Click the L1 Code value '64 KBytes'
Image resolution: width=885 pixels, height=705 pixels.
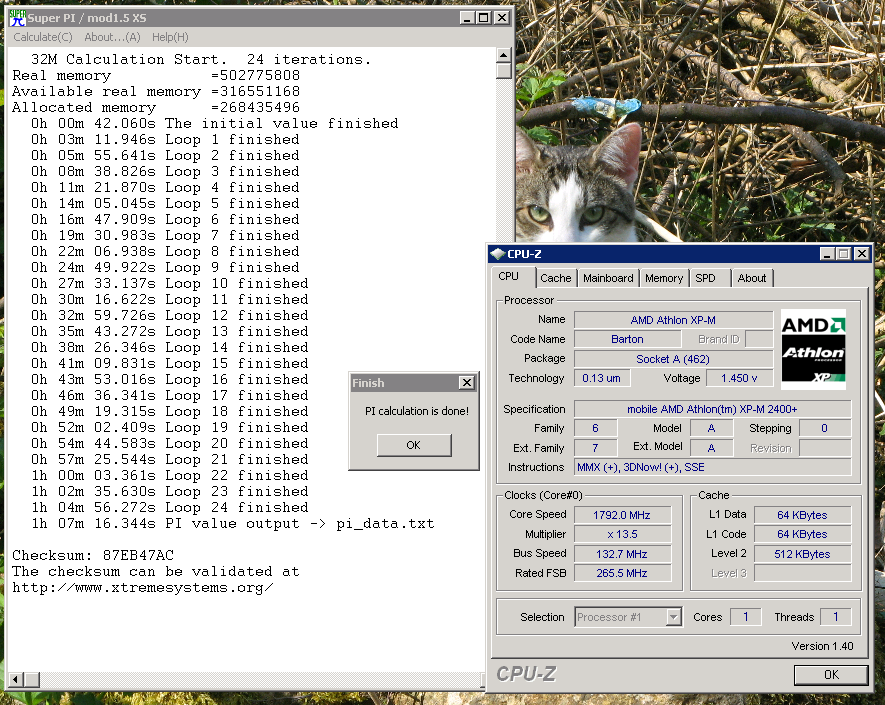coord(802,534)
